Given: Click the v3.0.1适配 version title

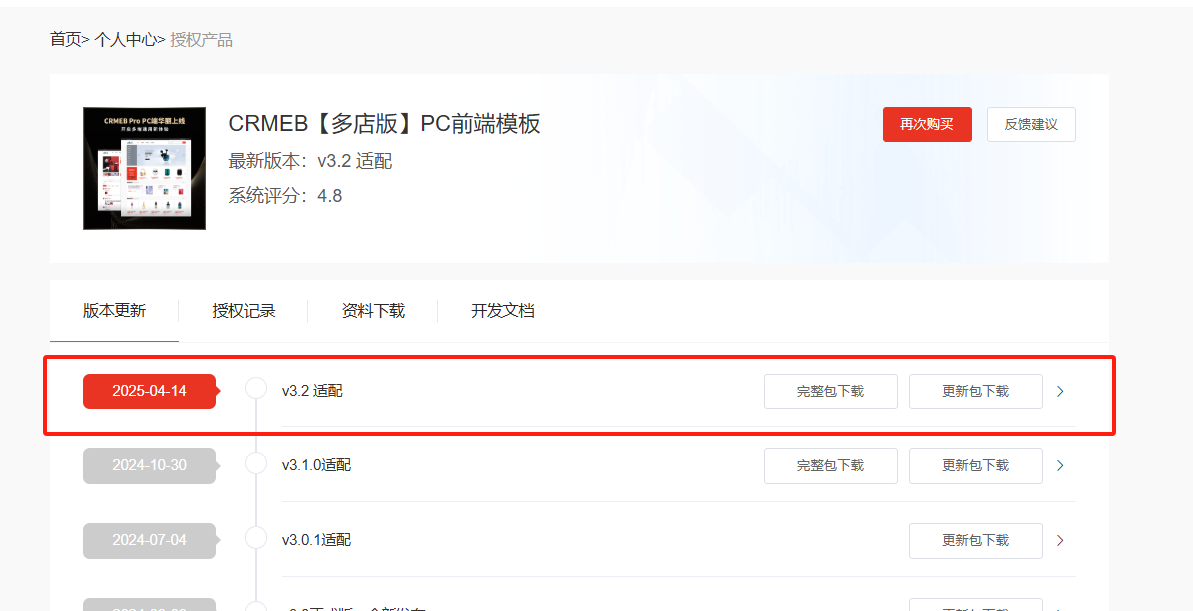Looking at the screenshot, I should click(317, 540).
